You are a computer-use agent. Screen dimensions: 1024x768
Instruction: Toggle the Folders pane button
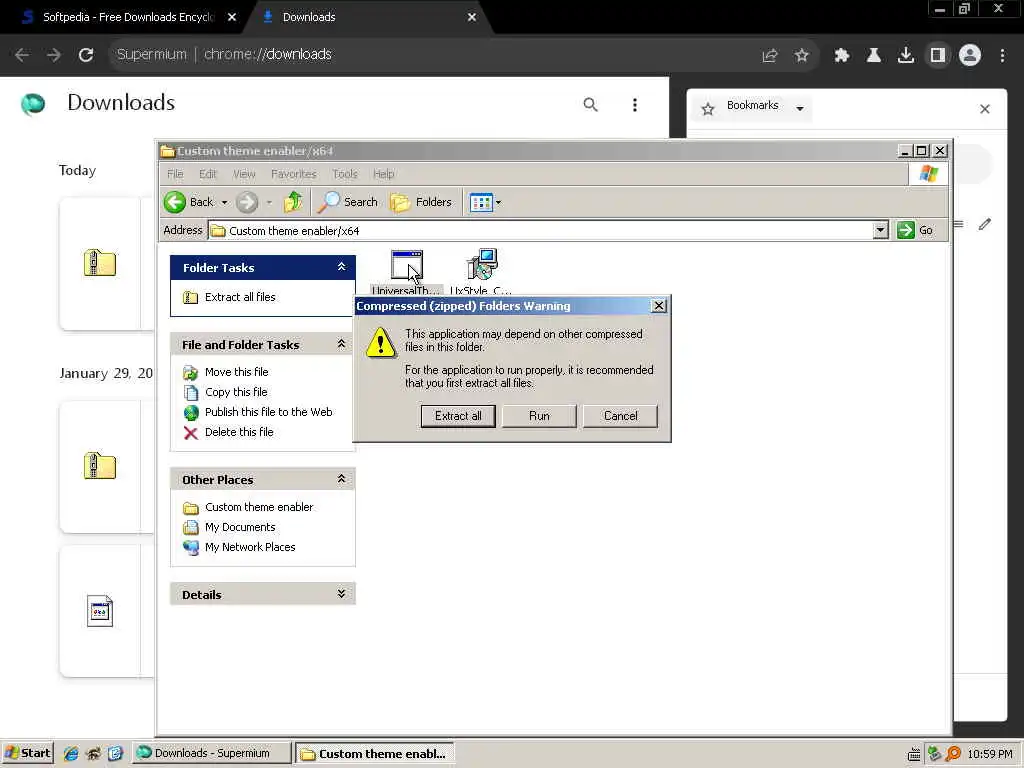(x=421, y=202)
